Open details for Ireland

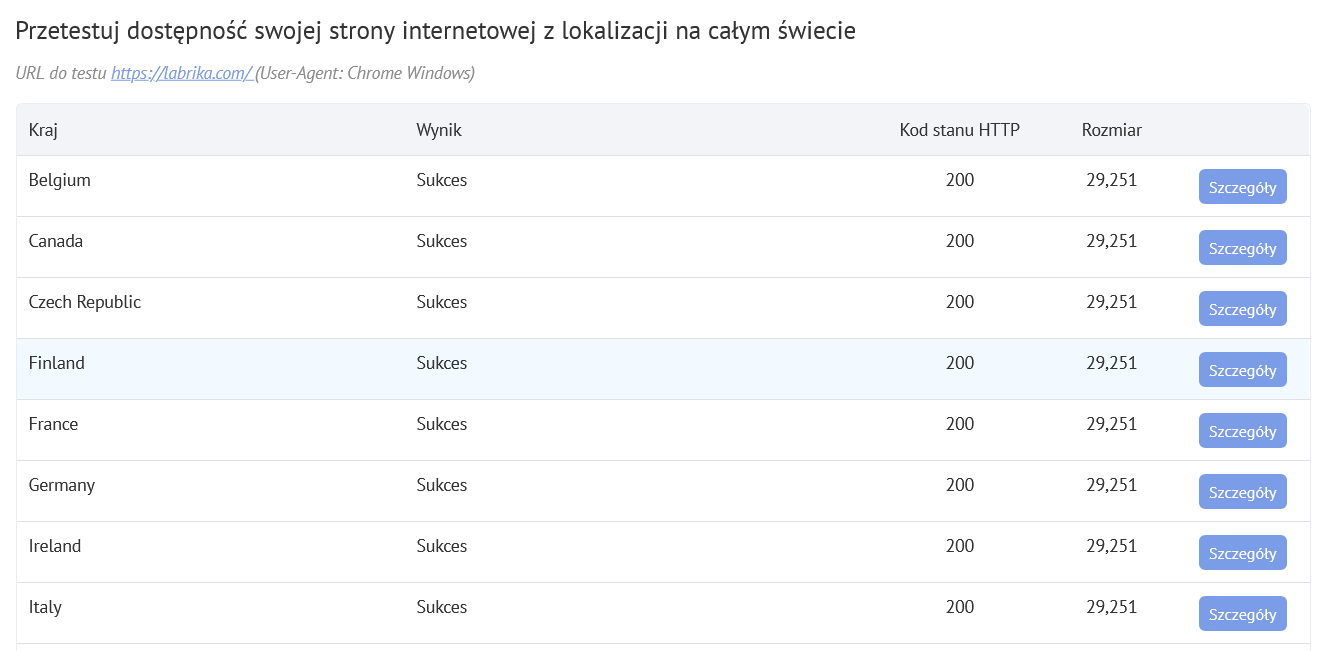click(1242, 552)
